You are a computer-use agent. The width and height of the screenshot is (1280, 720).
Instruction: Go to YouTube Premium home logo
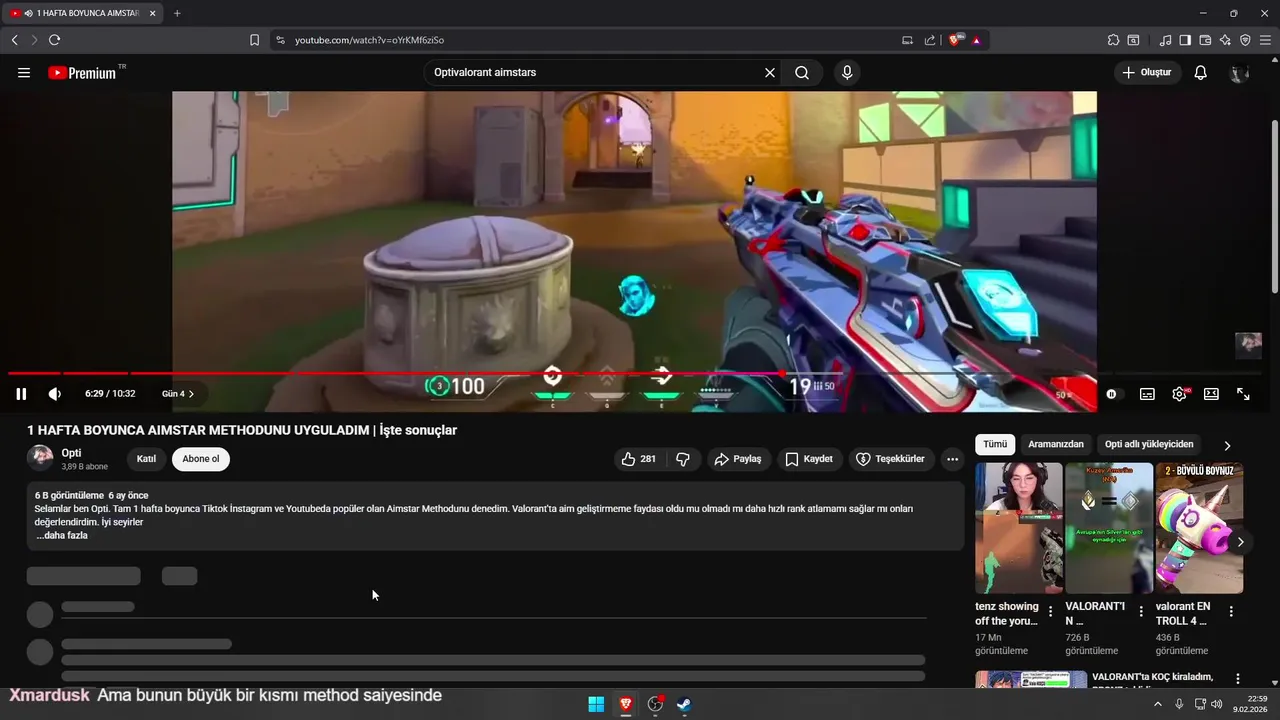tap(84, 73)
